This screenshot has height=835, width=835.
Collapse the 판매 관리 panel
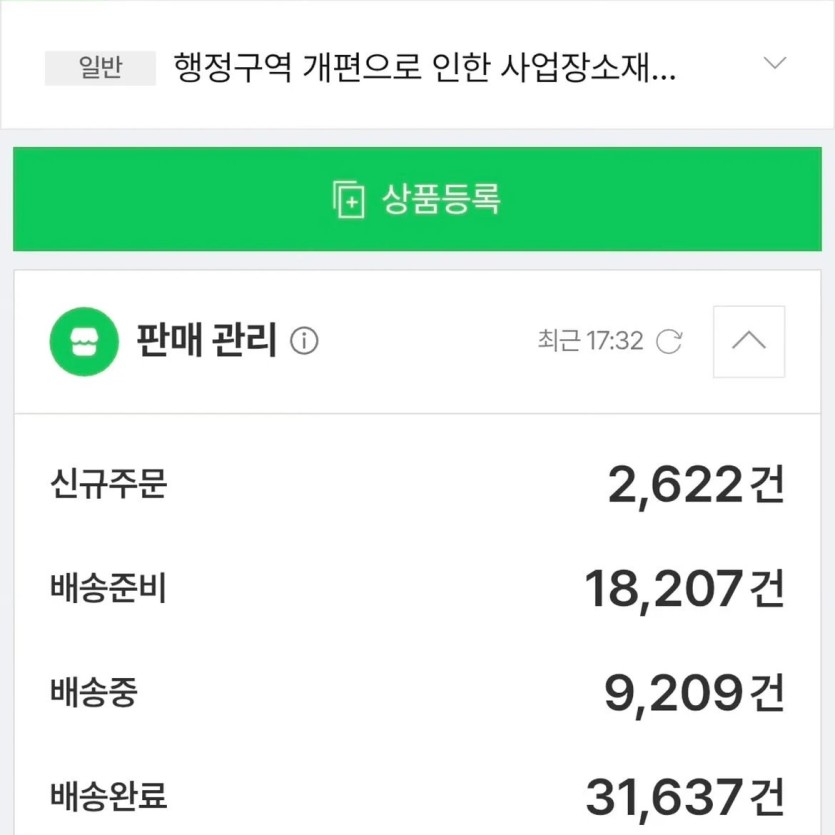pos(749,341)
